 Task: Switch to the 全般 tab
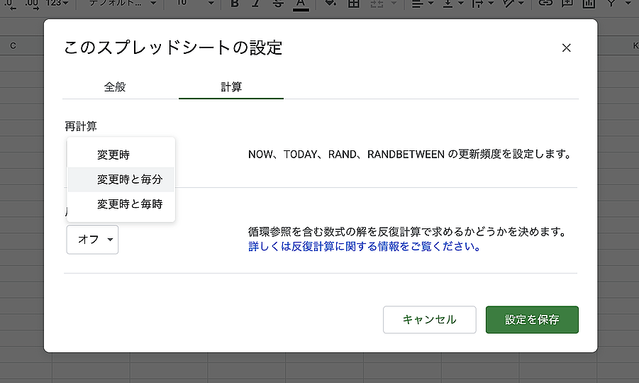click(115, 87)
